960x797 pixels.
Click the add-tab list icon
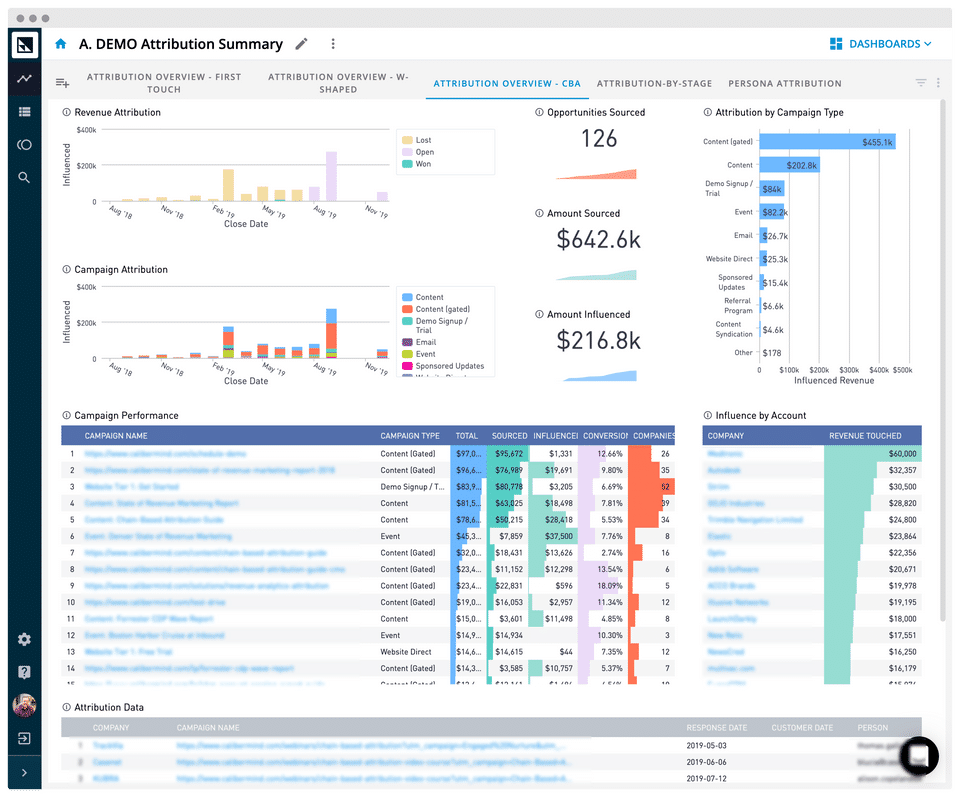[x=62, y=83]
